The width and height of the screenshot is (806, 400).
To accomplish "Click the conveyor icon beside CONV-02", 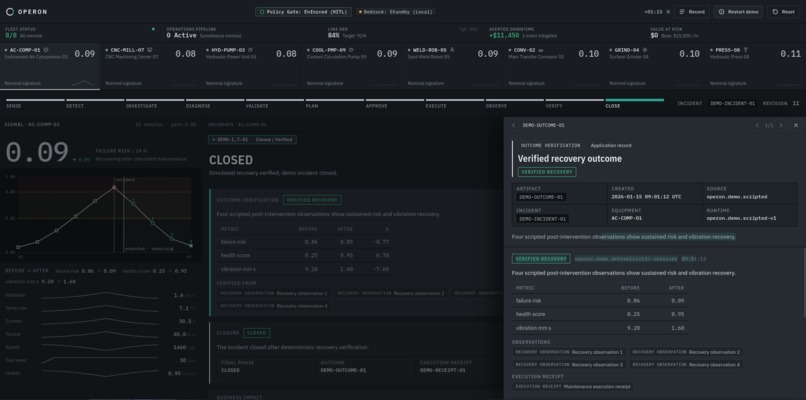I will (541, 50).
